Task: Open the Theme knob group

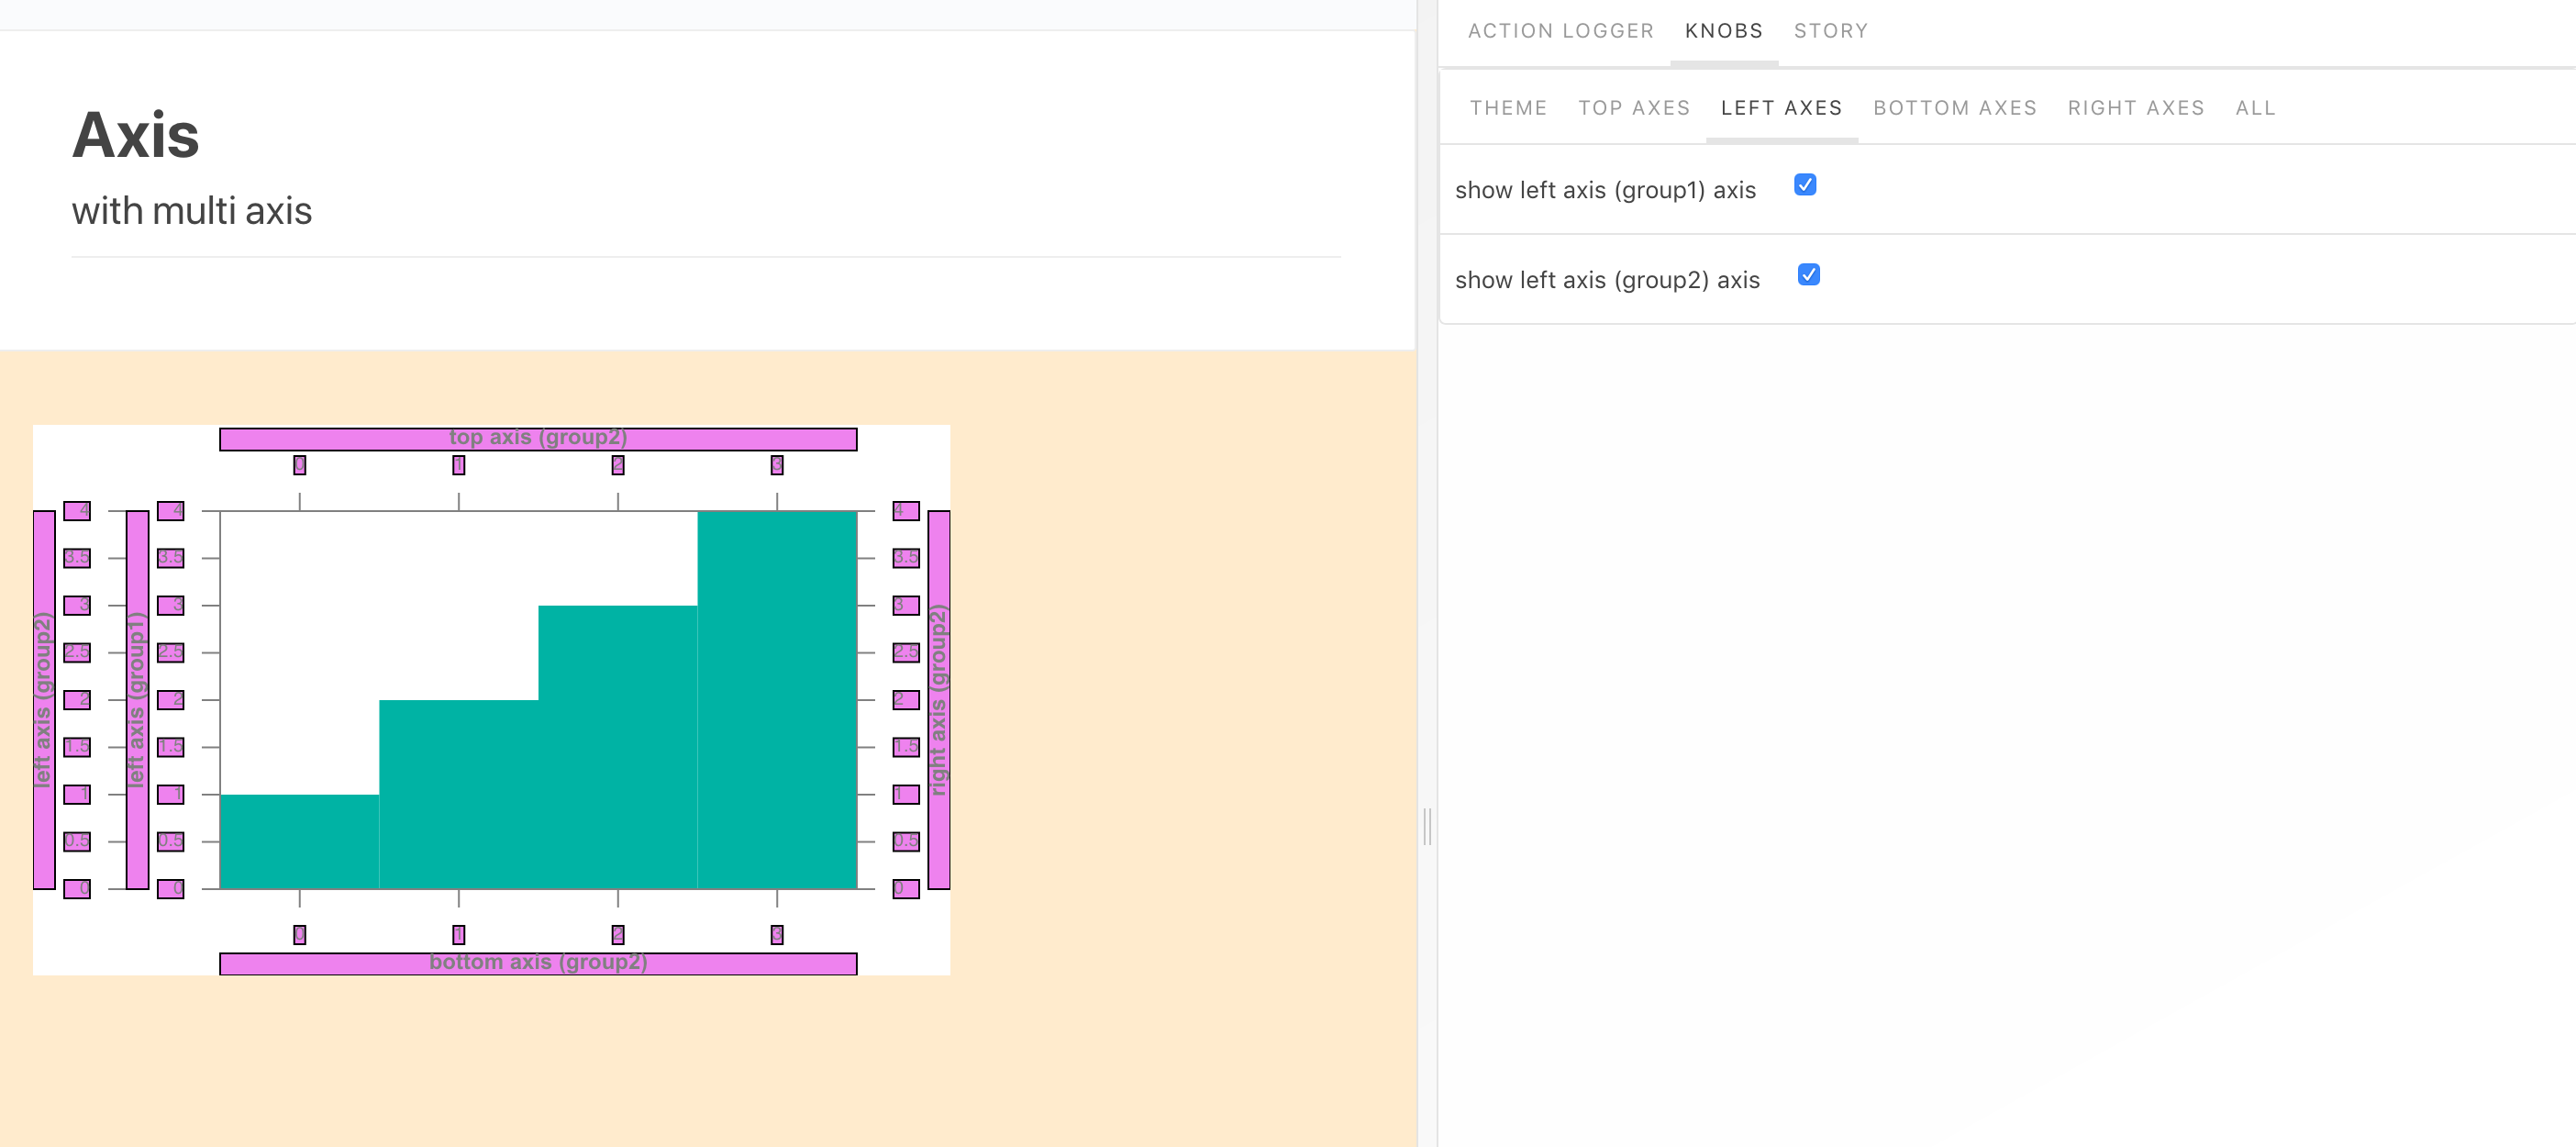Action: (x=1508, y=108)
